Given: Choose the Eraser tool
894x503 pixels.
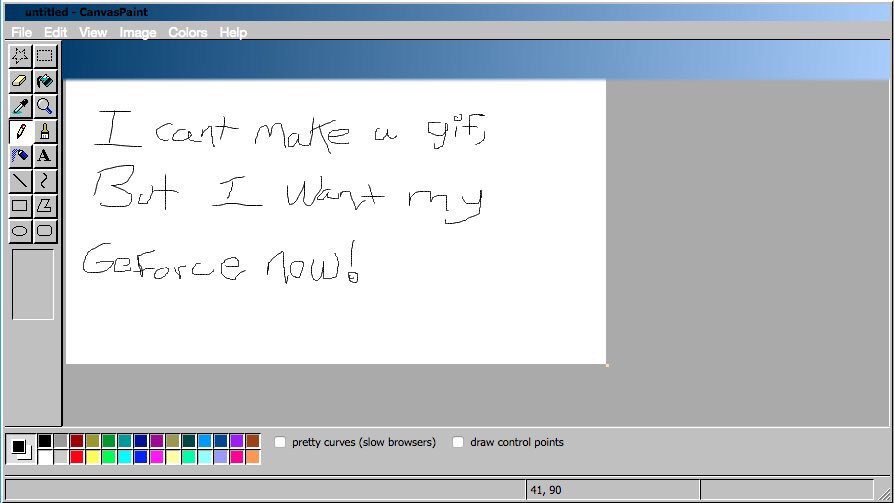Looking at the screenshot, I should click(20, 81).
